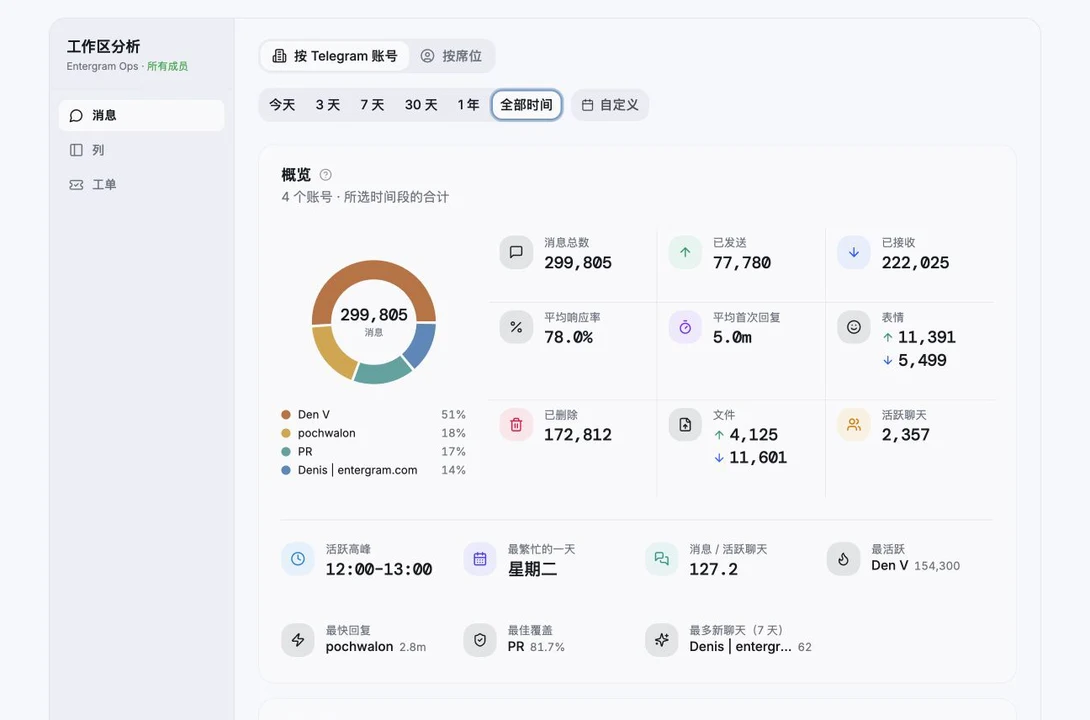The width and height of the screenshot is (1090, 720).
Task: Click the sent files count 4,125
Action: (x=754, y=435)
